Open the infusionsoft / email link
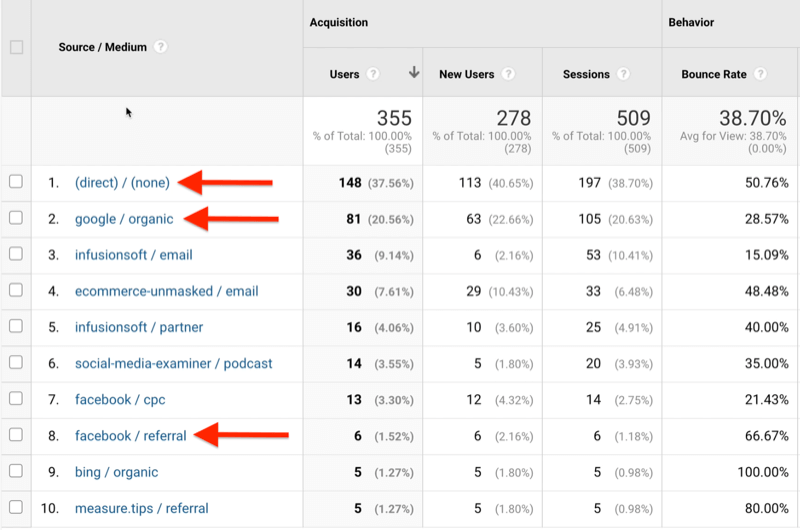Viewport: 800px width, 530px height. [x=134, y=255]
